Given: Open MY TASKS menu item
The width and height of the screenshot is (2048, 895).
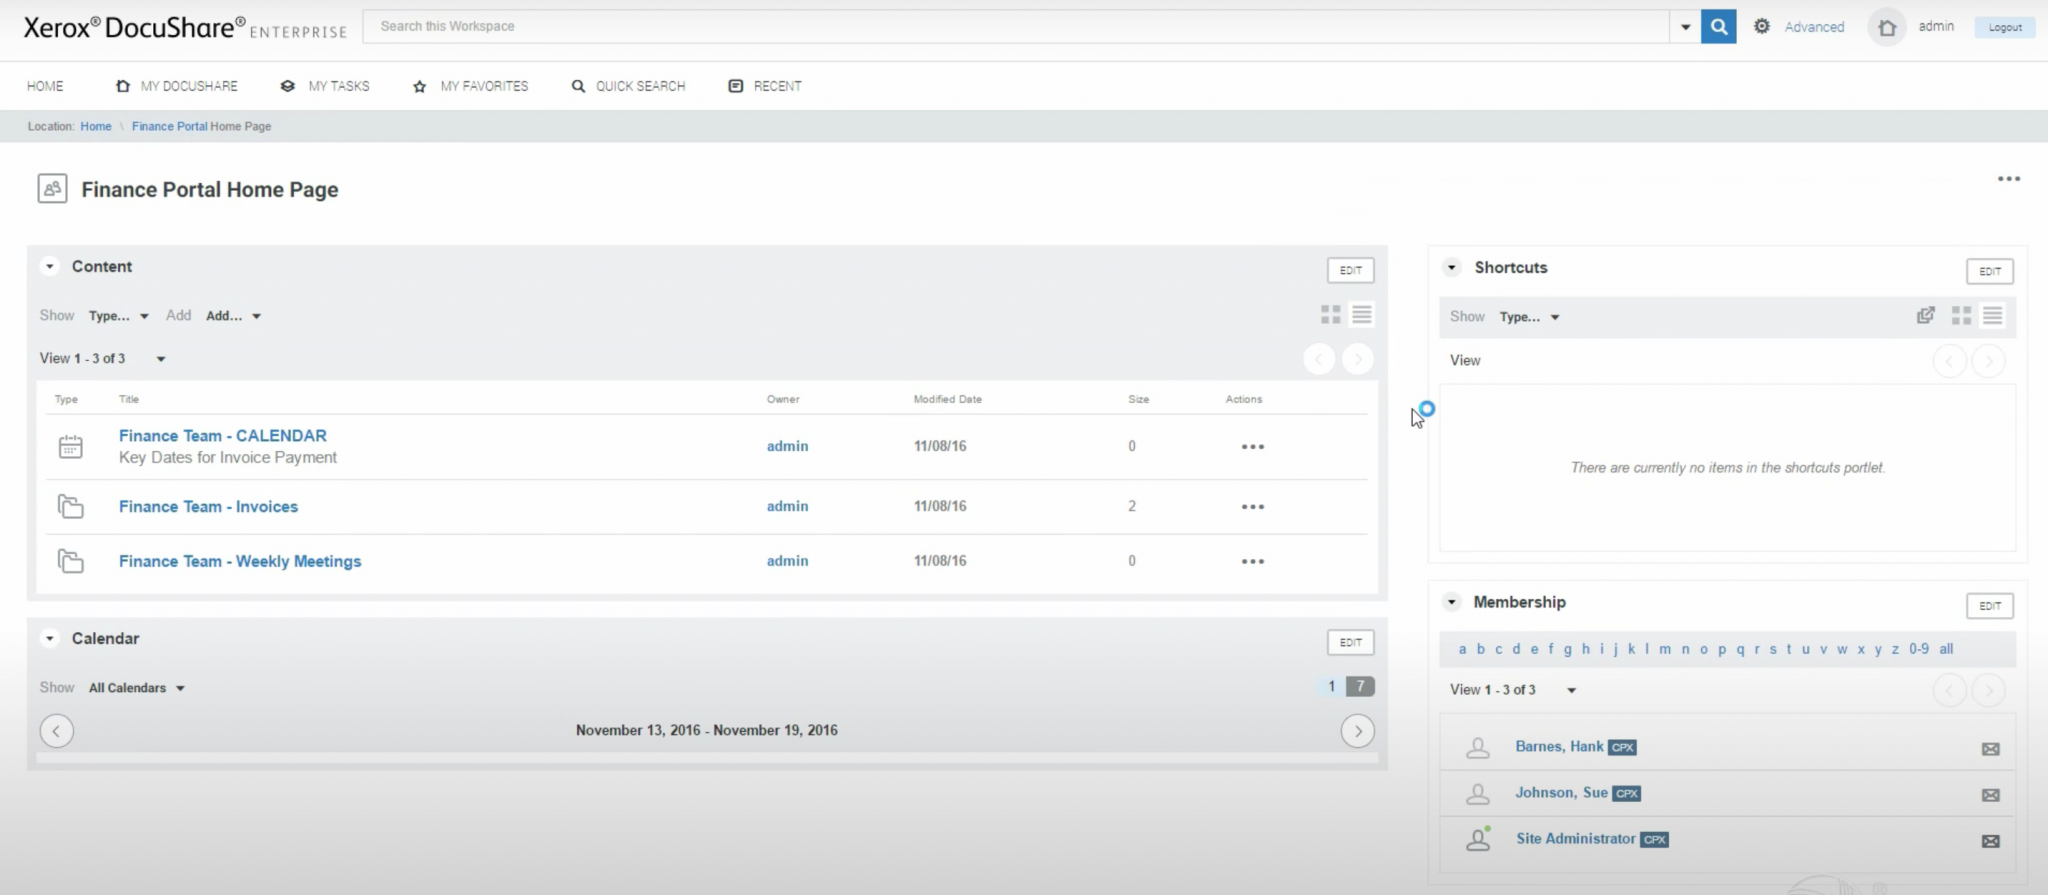Looking at the screenshot, I should (x=326, y=86).
